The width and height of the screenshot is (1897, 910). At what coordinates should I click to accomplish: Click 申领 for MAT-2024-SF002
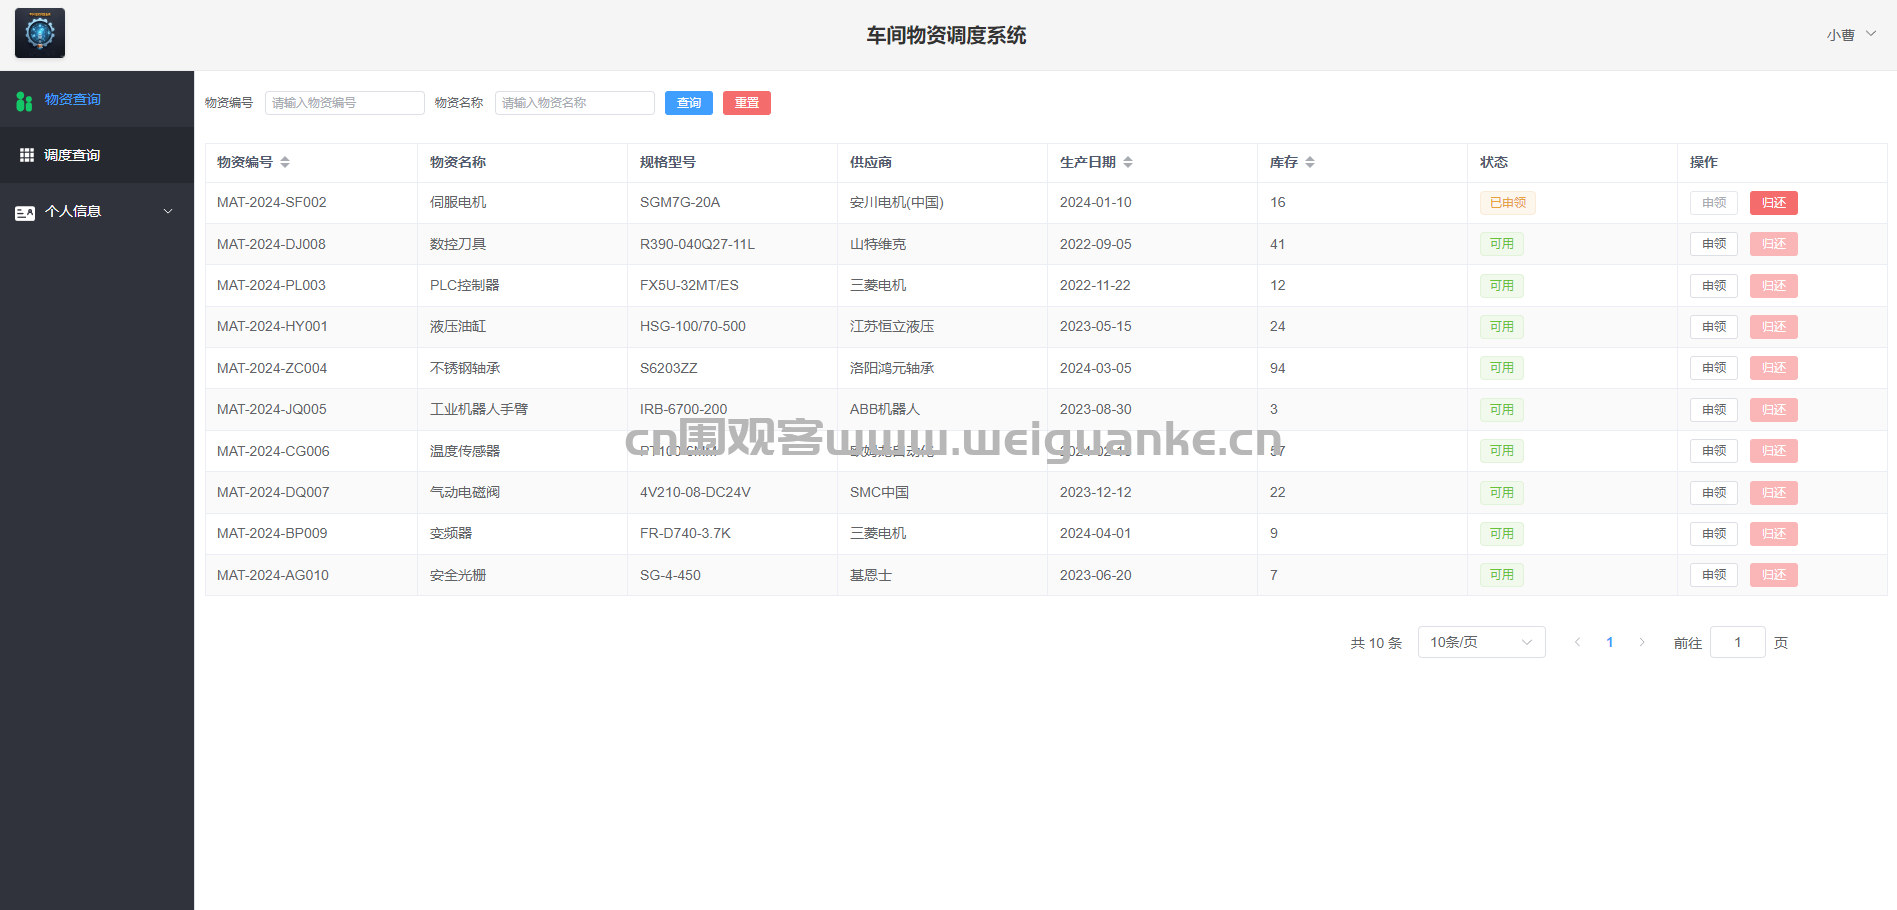tap(1714, 203)
